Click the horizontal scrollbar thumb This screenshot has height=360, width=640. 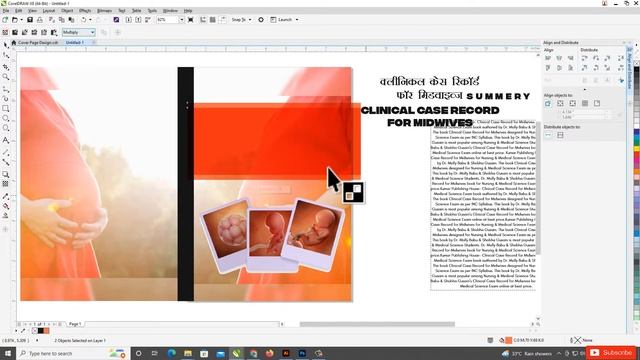pos(377,324)
